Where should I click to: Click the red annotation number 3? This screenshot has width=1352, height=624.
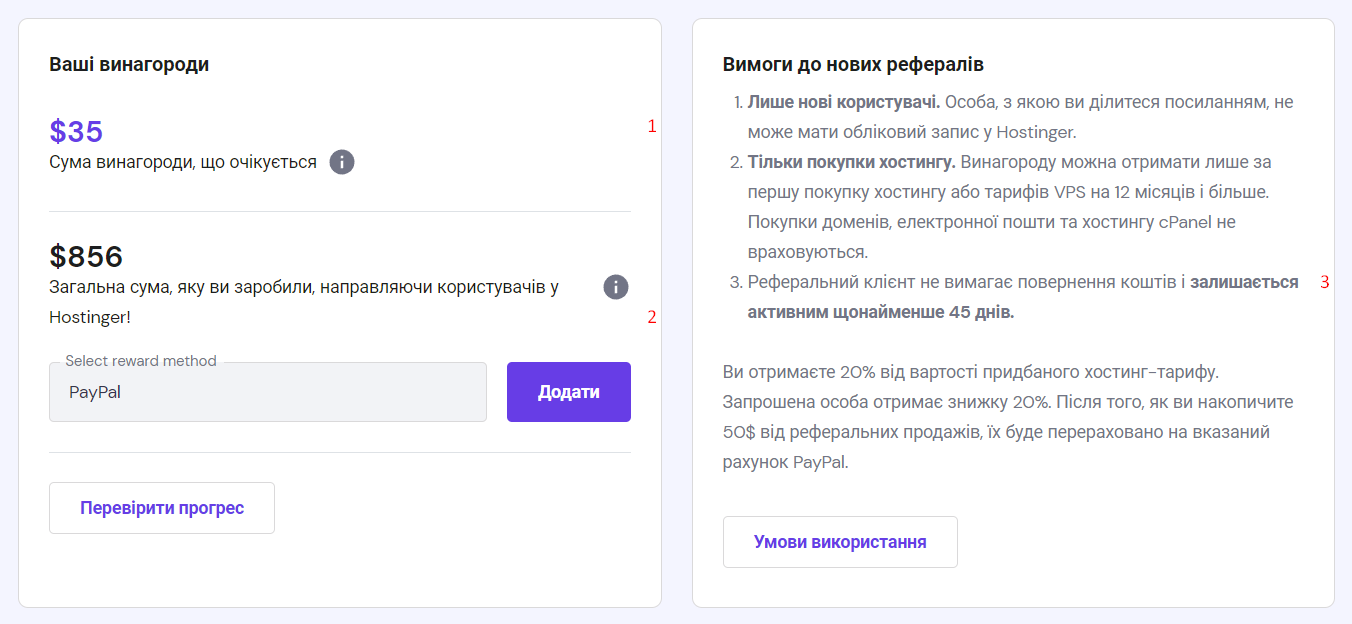point(1324,282)
